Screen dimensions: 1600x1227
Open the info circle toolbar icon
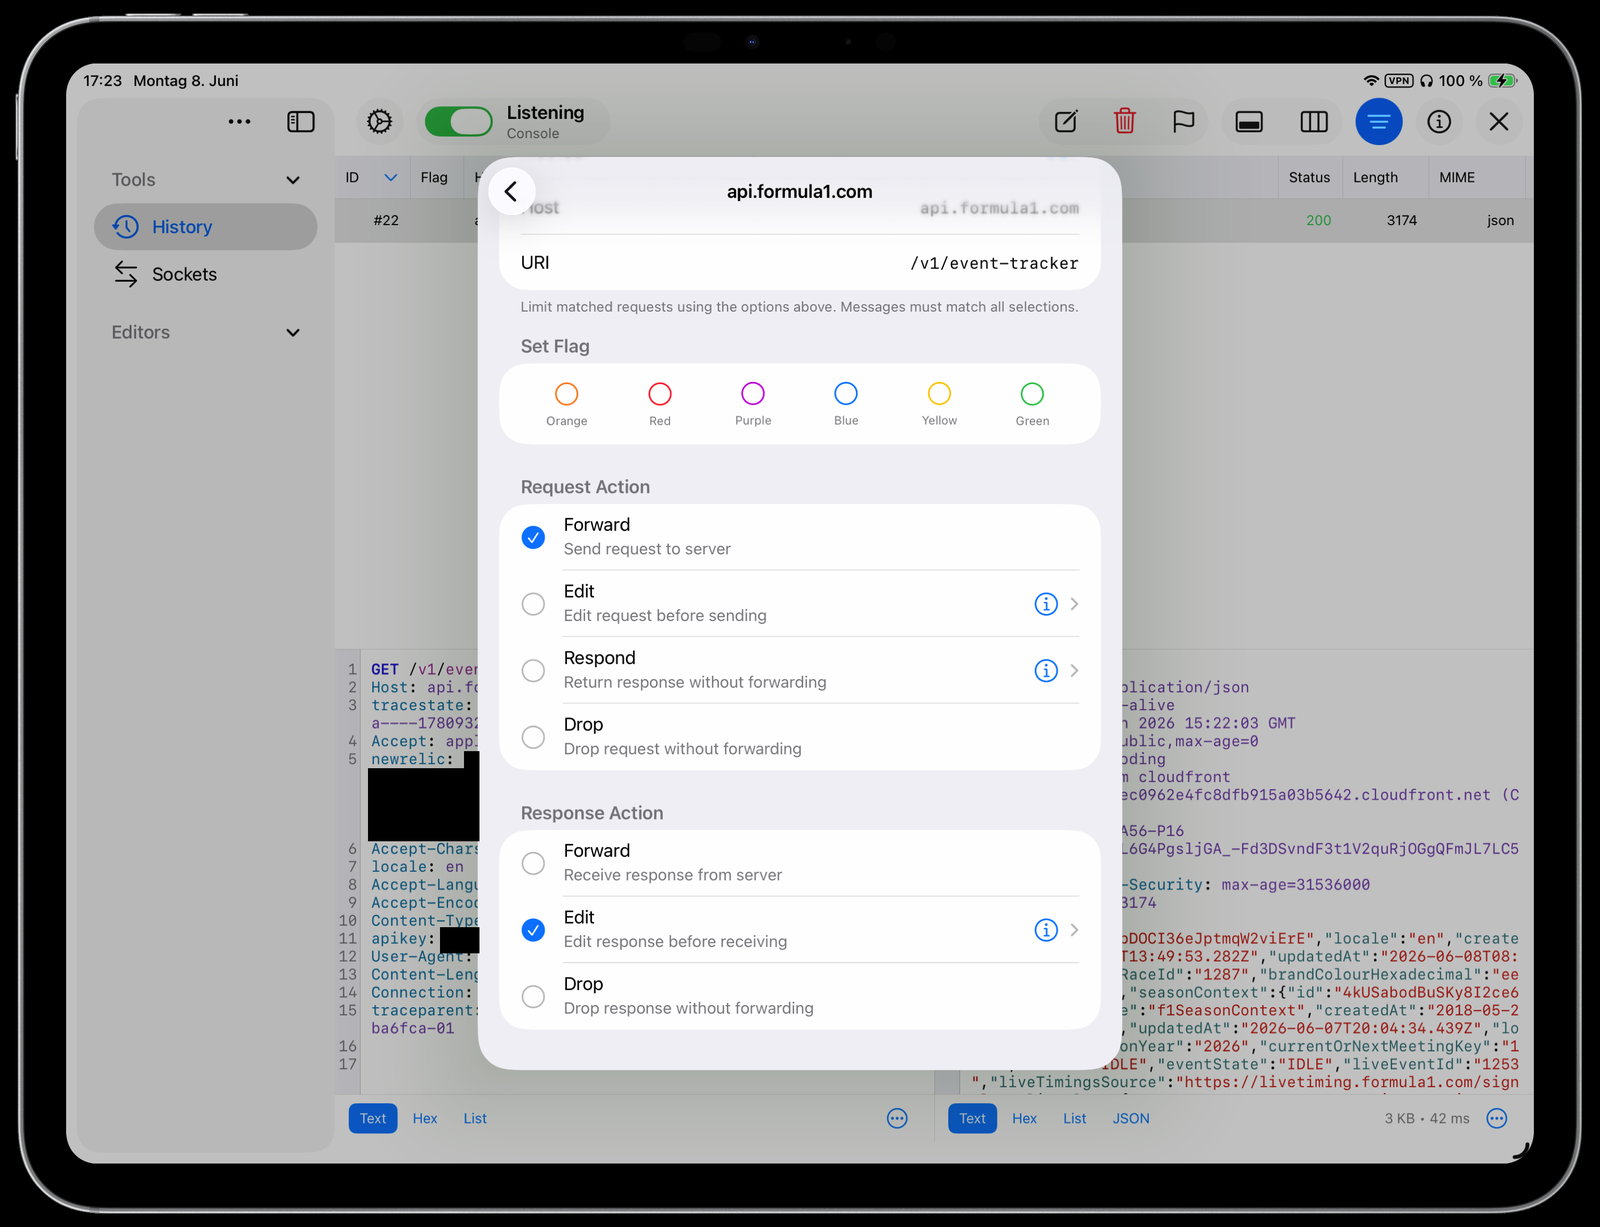[x=1439, y=122]
